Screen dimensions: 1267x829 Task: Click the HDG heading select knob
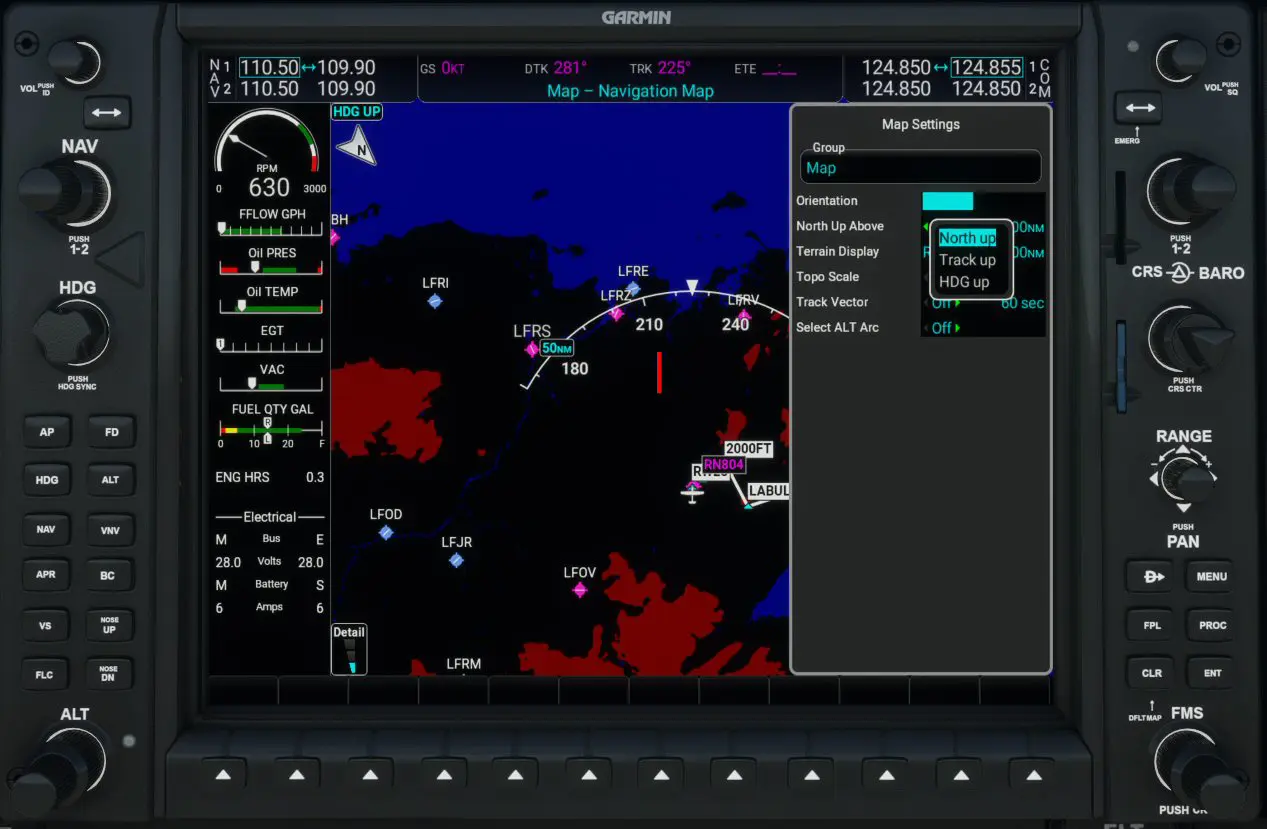(x=70, y=335)
